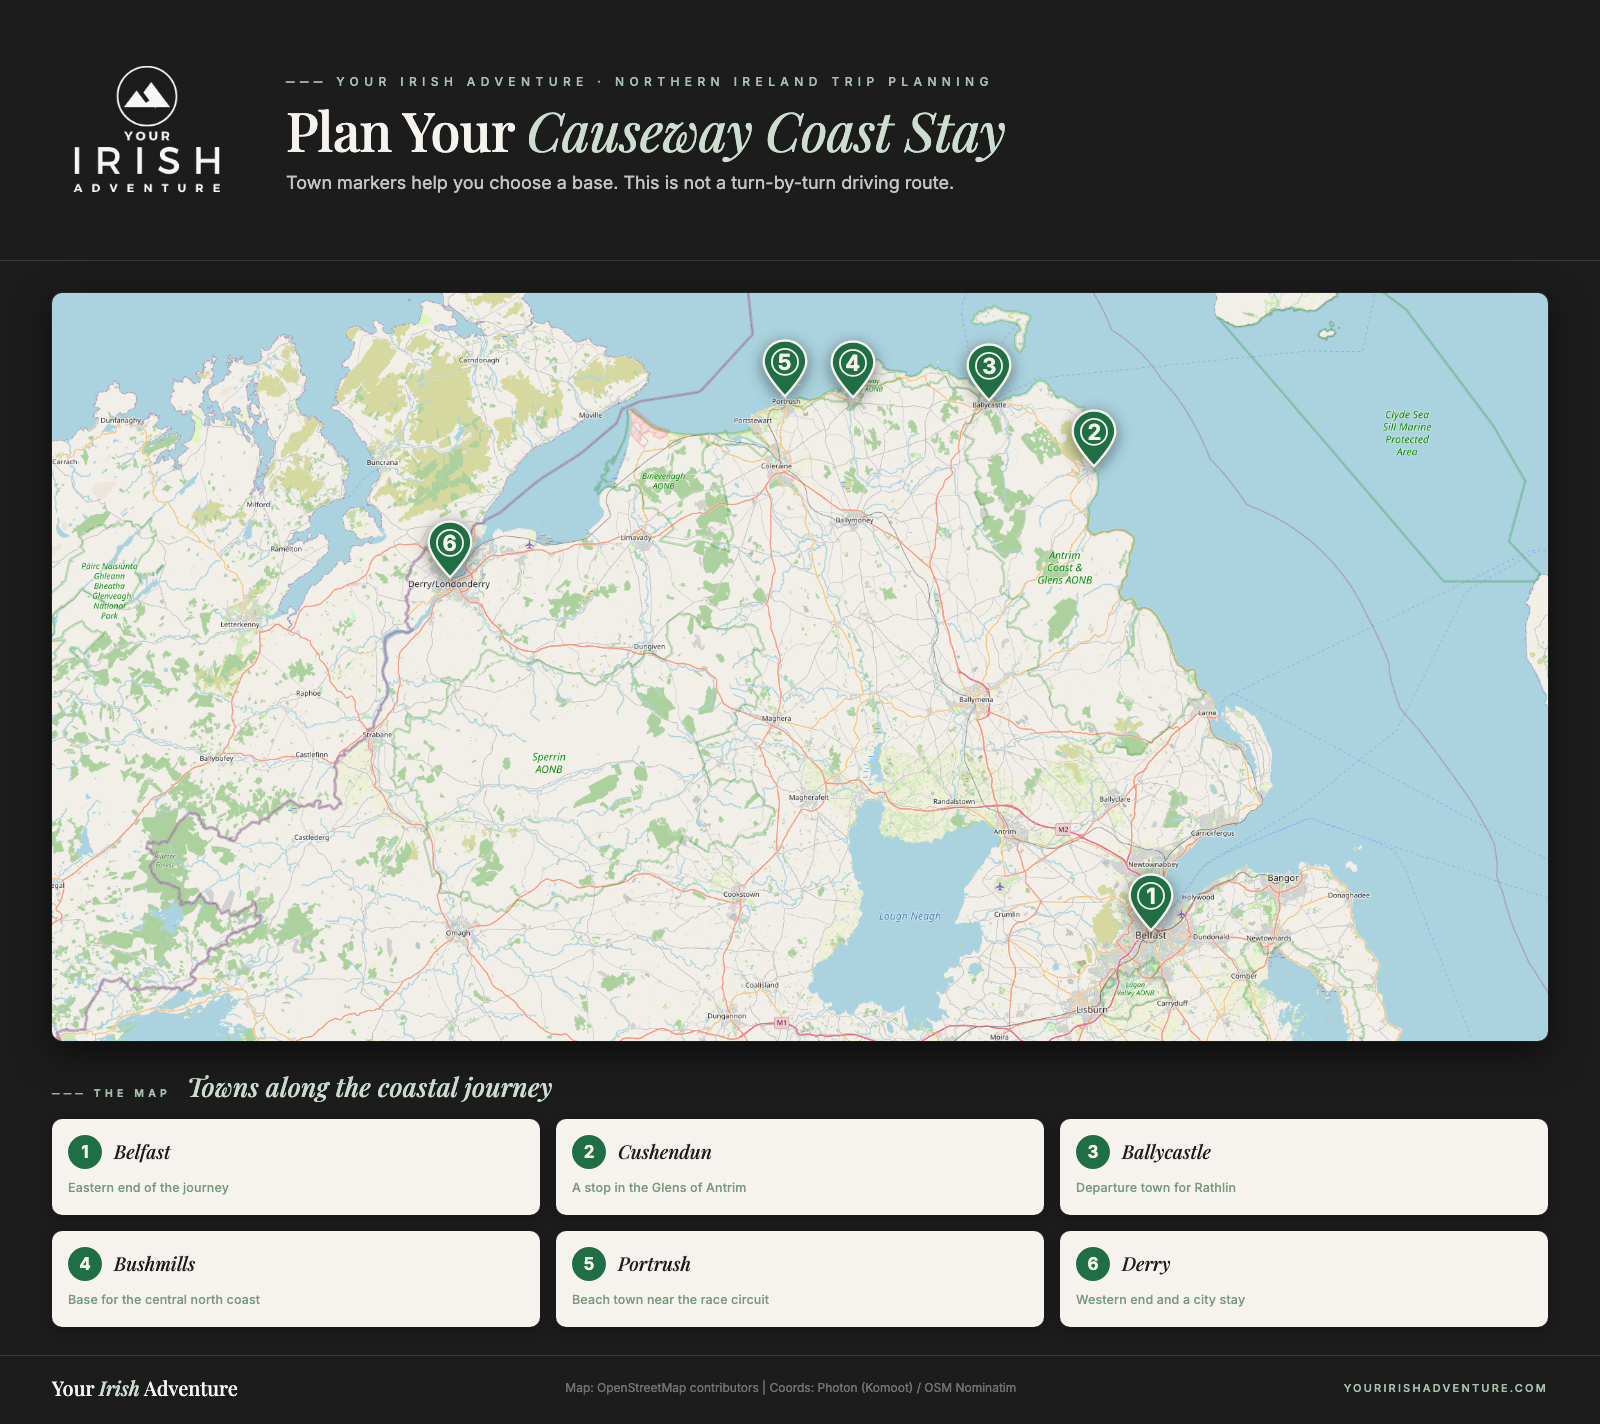Image resolution: width=1600 pixels, height=1424 pixels.
Task: Click map marker 2 near Cushendun
Action: tap(1094, 437)
